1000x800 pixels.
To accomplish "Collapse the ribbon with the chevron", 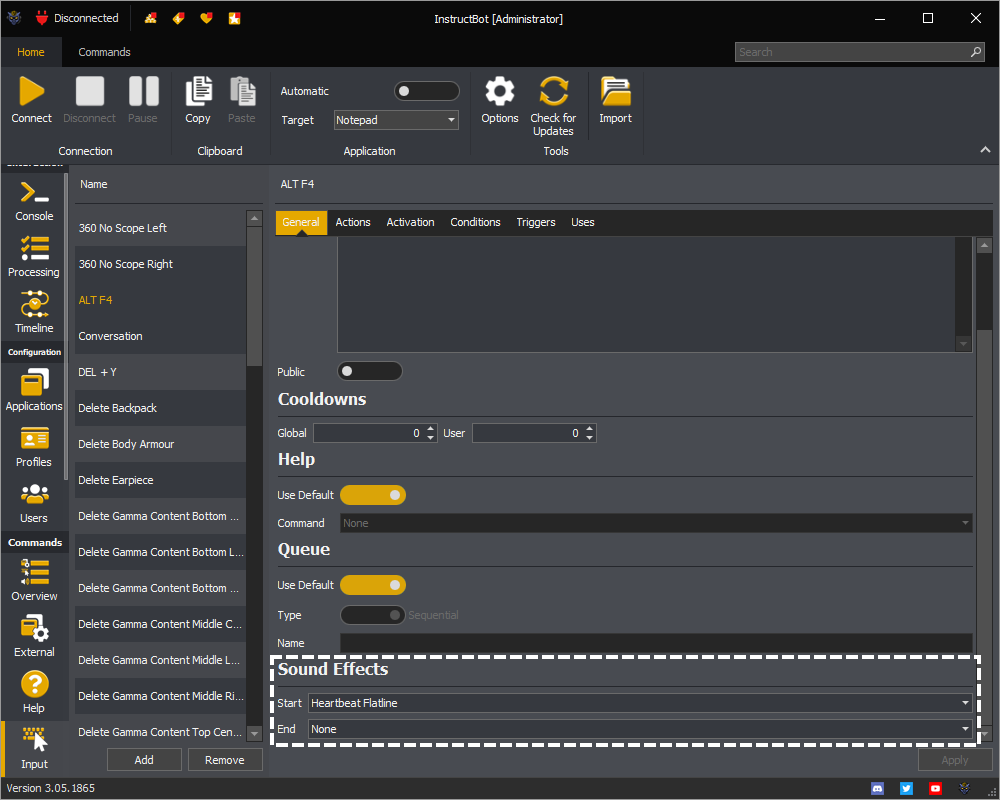I will 985,150.
